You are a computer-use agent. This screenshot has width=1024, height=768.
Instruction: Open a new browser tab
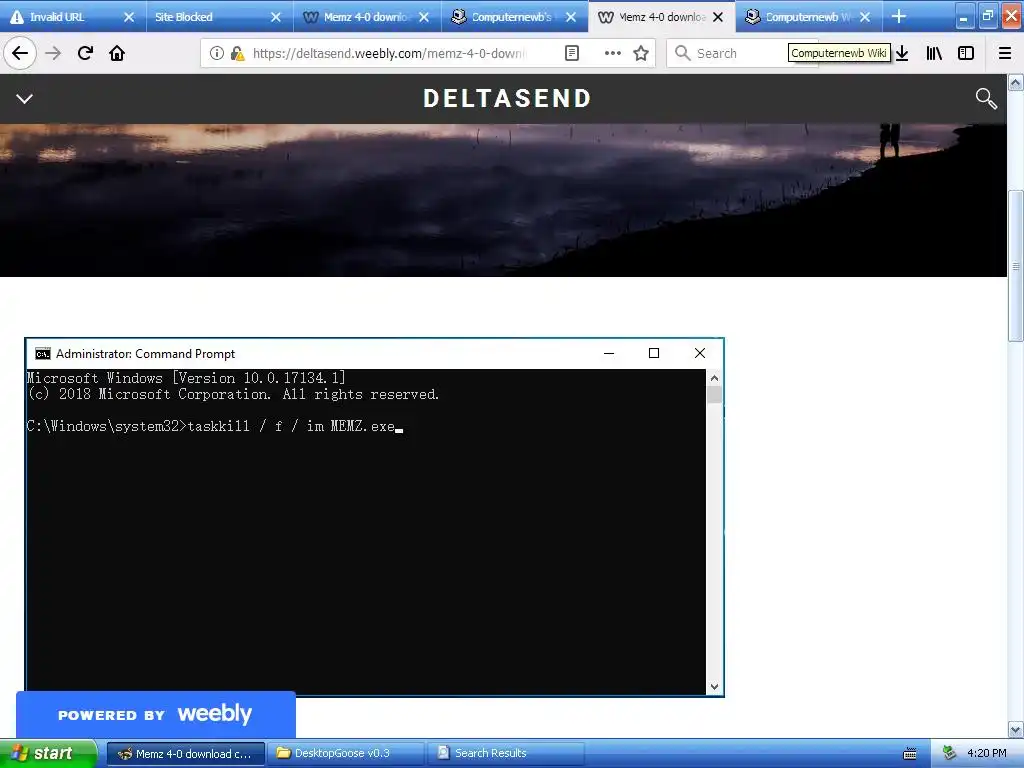coord(899,16)
